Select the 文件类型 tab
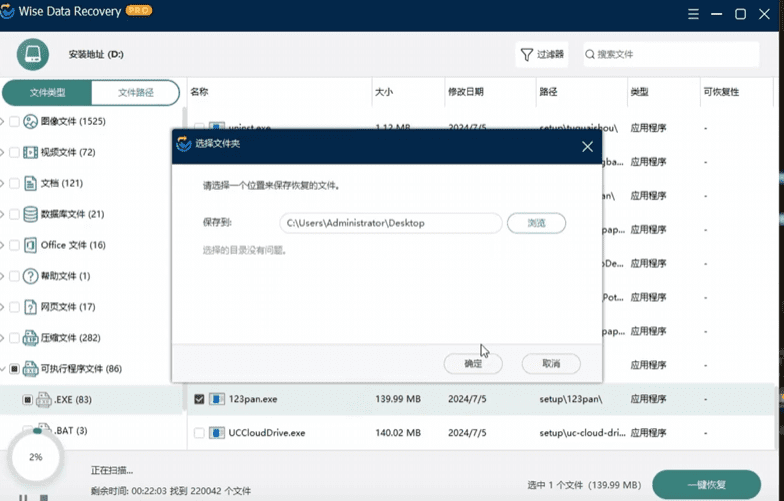 47,93
